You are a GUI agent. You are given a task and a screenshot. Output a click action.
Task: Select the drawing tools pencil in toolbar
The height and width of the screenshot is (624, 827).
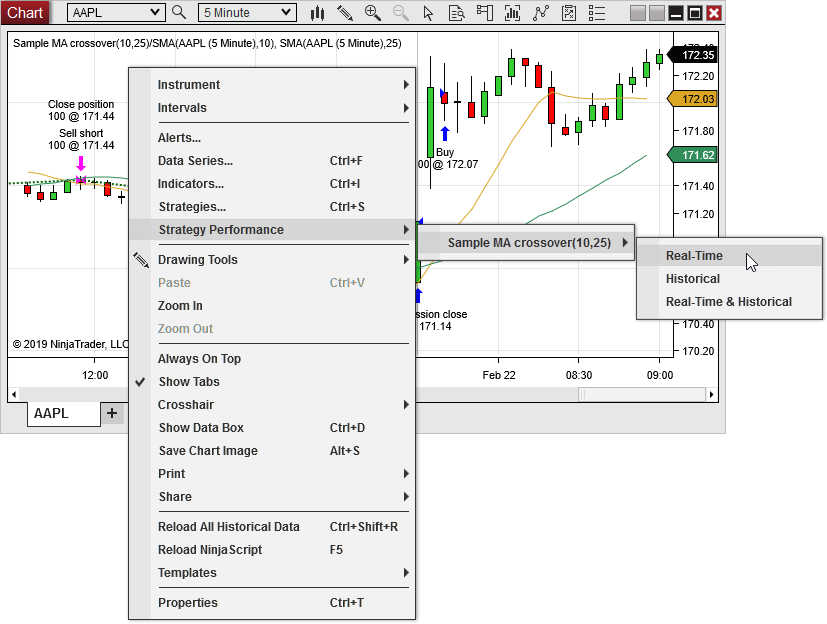point(345,13)
